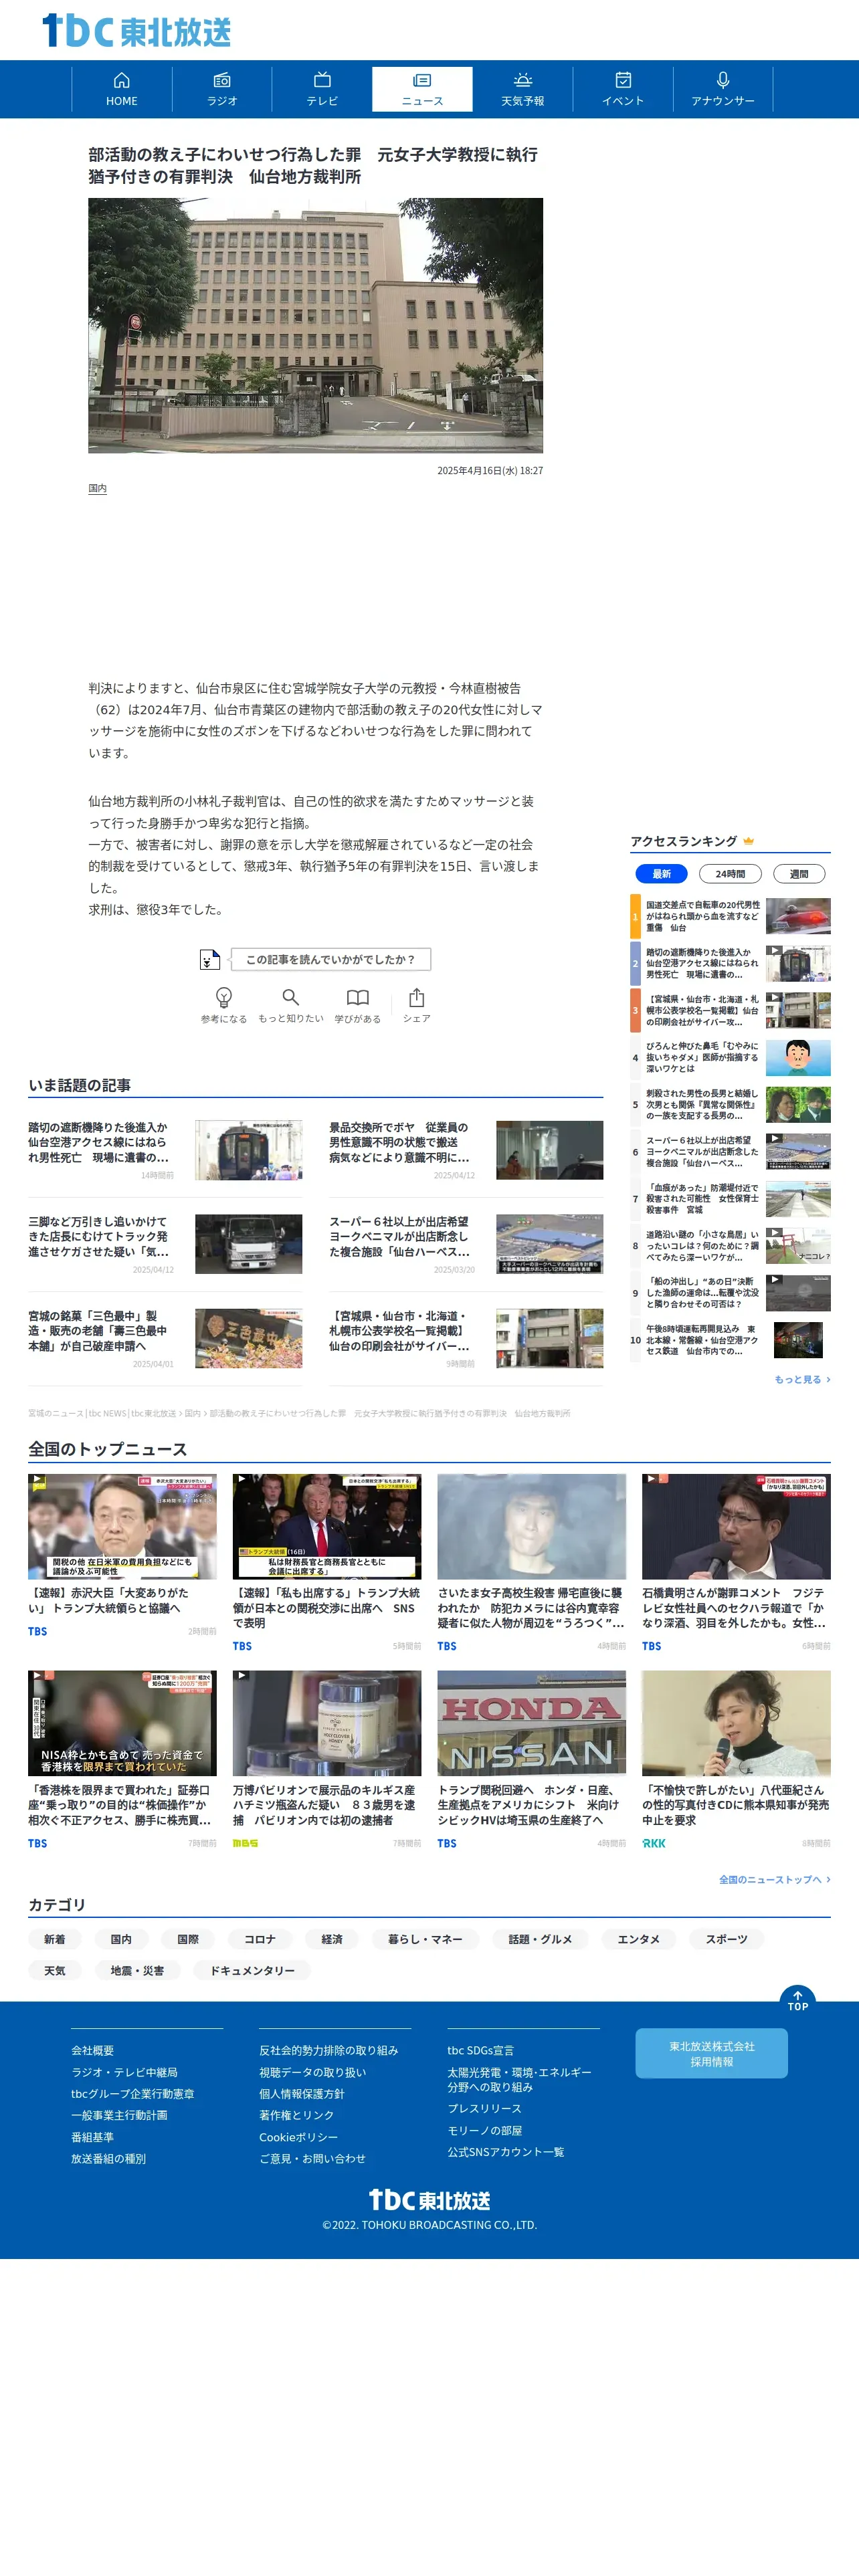Click the シェア share icon

[x=417, y=997]
